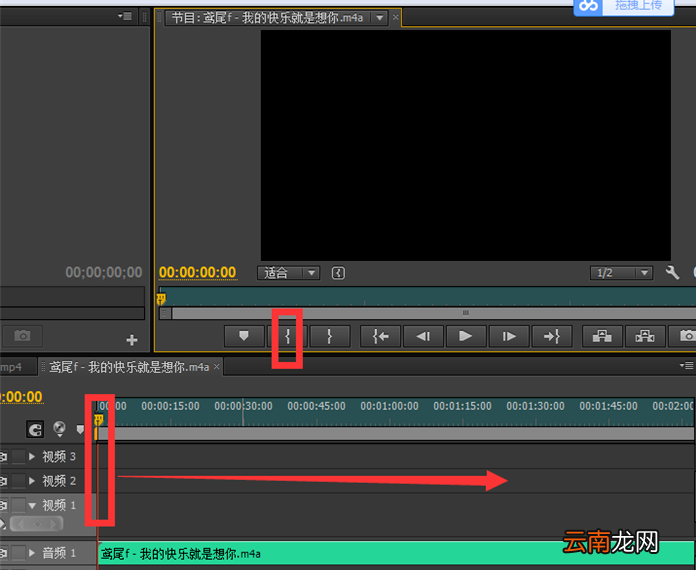Click the left handle of program zoom bar
Screen dimensions: 696x570
[165, 313]
